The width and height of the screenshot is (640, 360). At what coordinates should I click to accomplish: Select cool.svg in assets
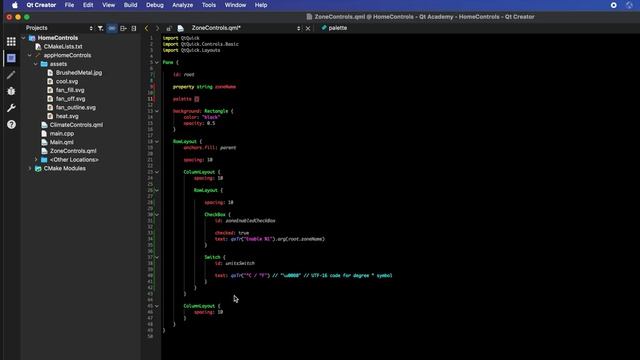pos(67,81)
